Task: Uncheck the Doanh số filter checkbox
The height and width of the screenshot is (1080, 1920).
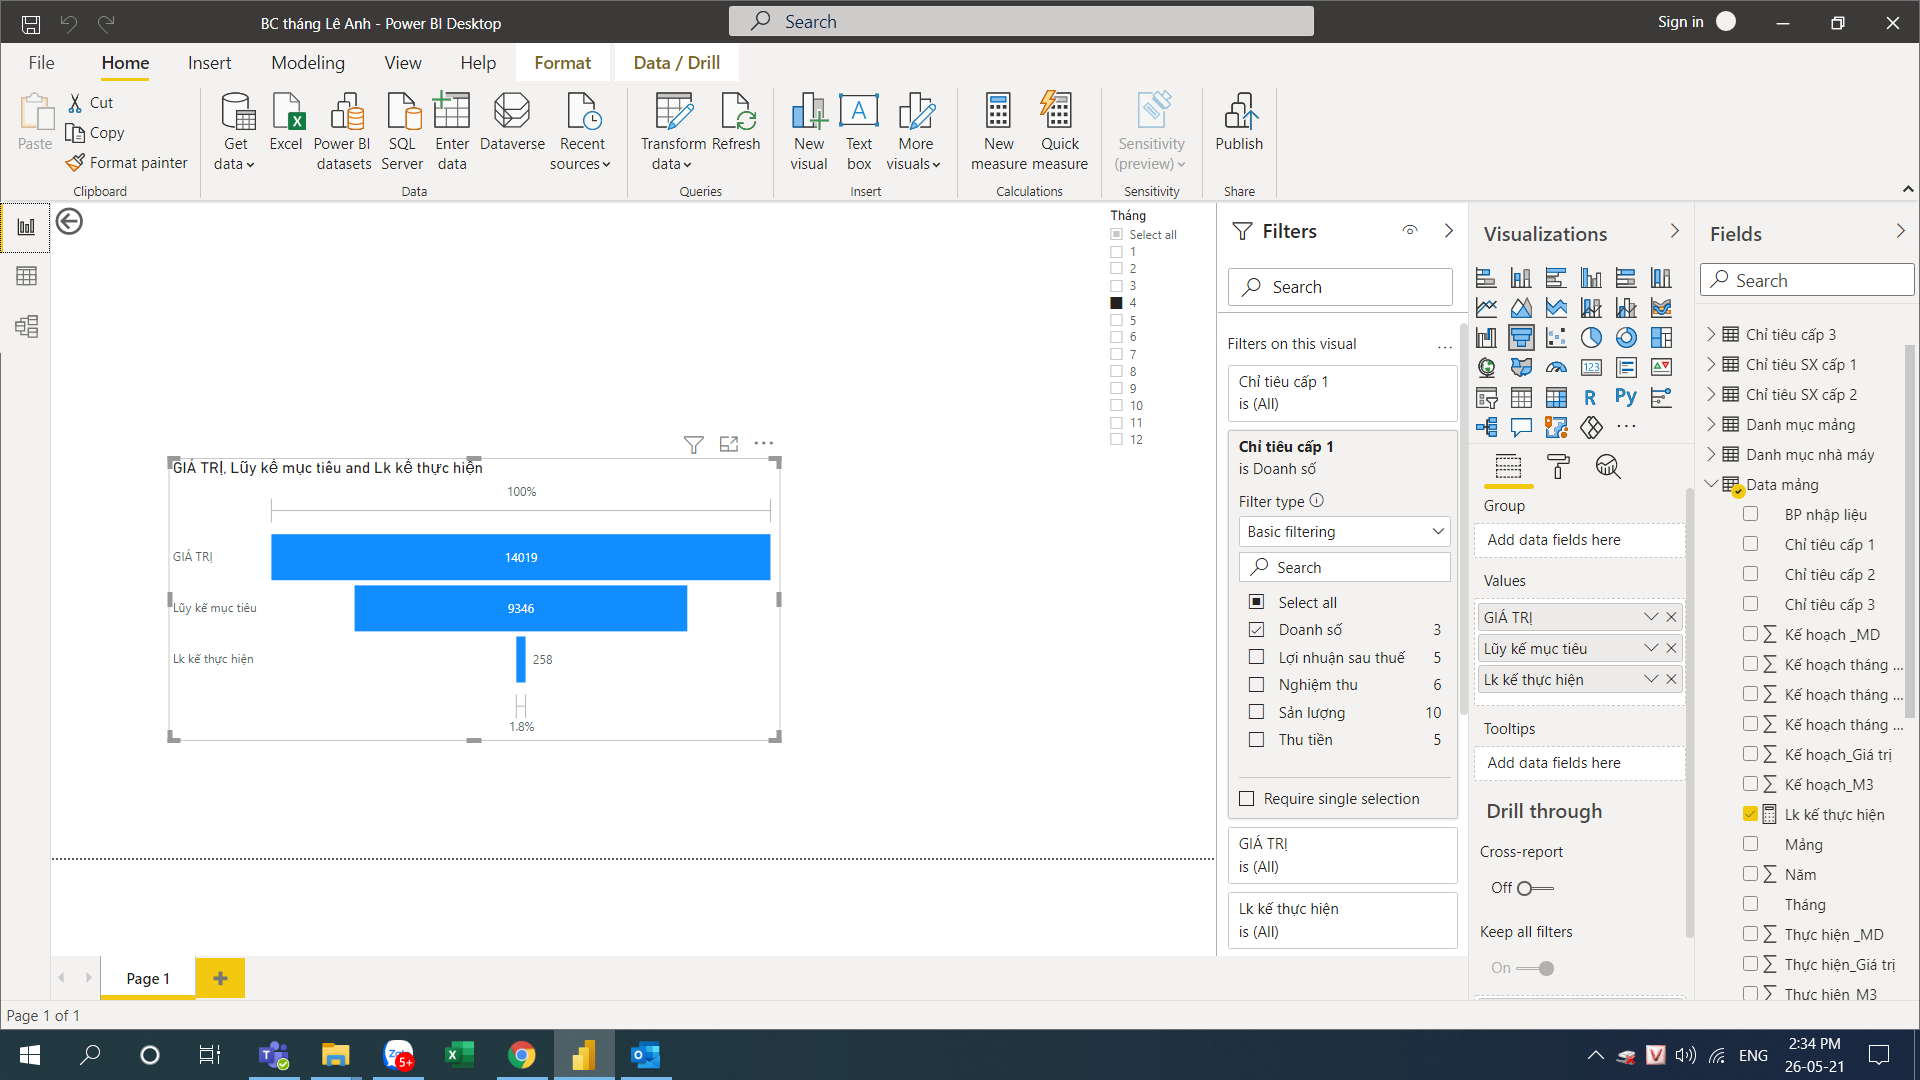Action: 1256,630
